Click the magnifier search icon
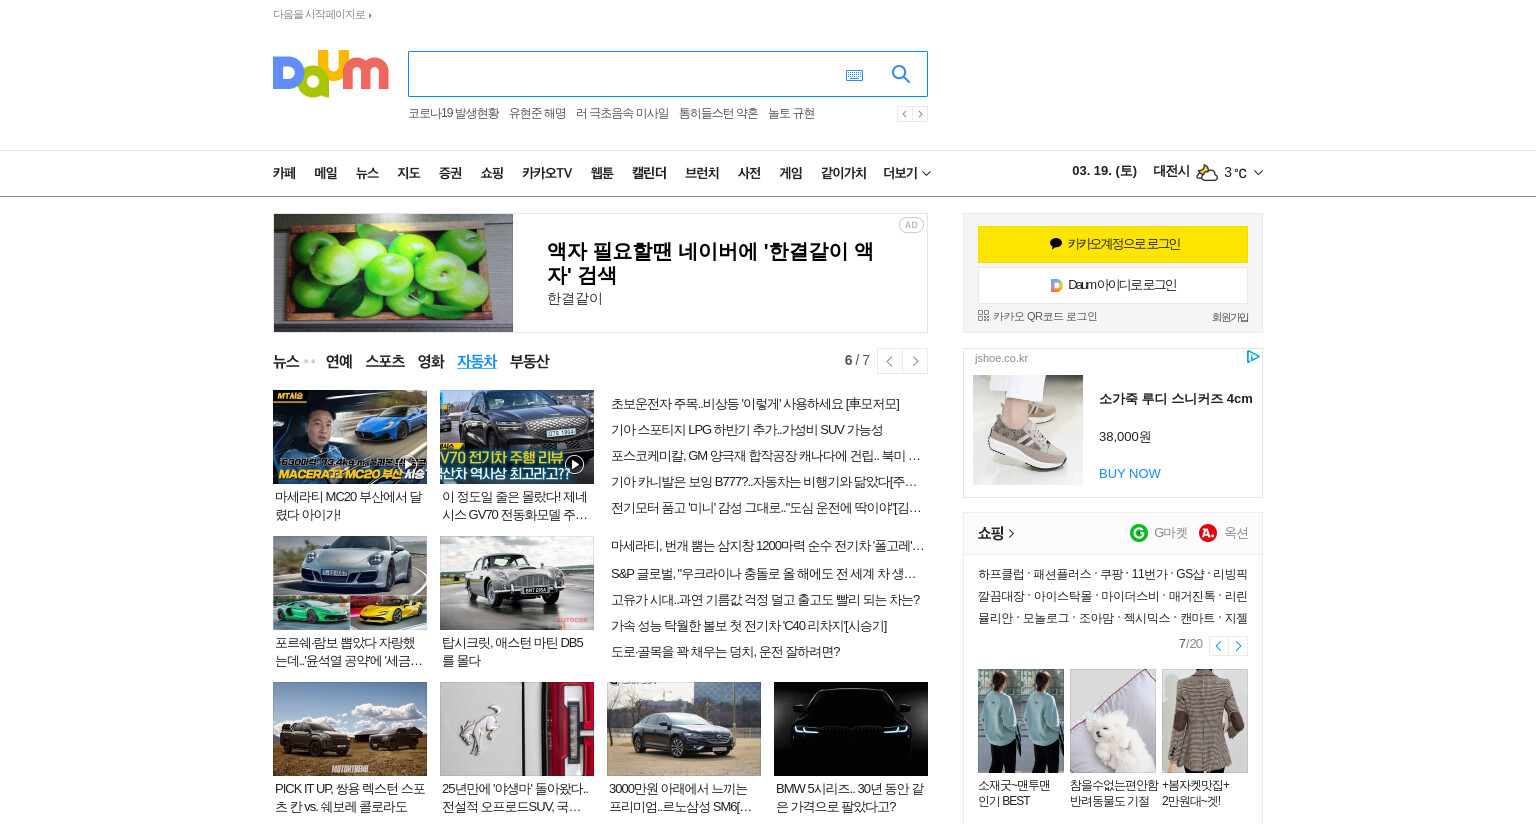 pyautogui.click(x=901, y=74)
